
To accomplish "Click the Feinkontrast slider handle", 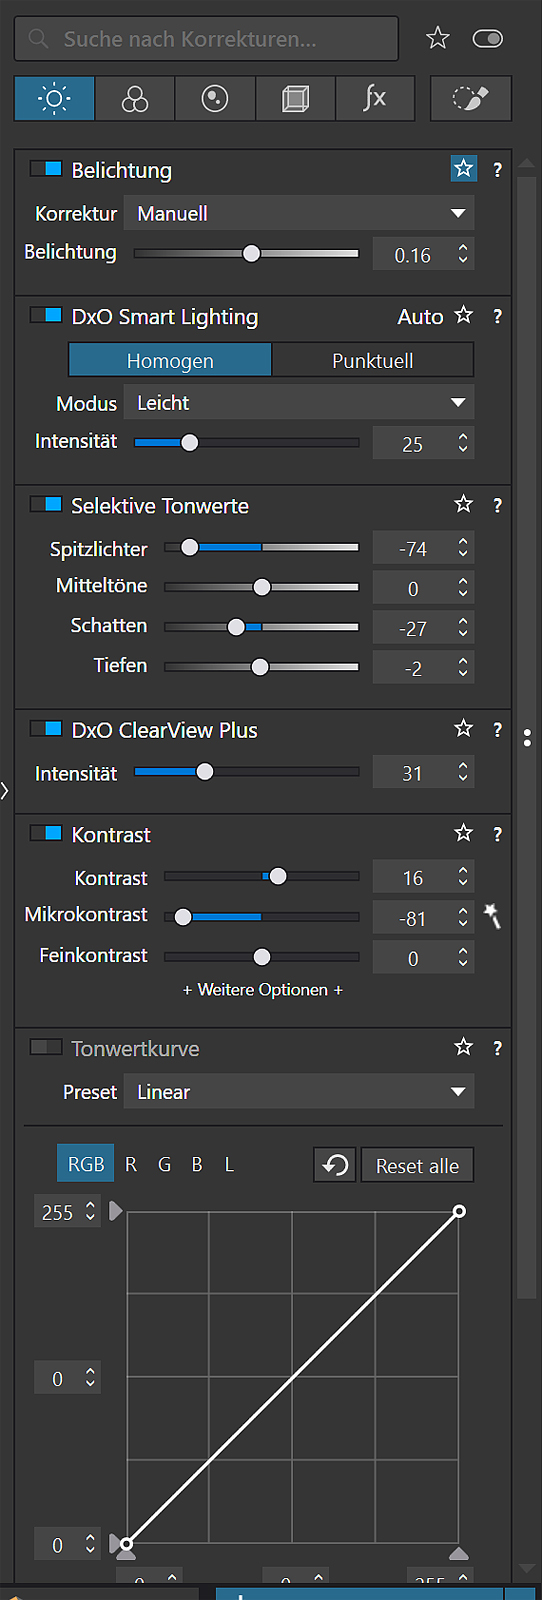I will pyautogui.click(x=262, y=957).
